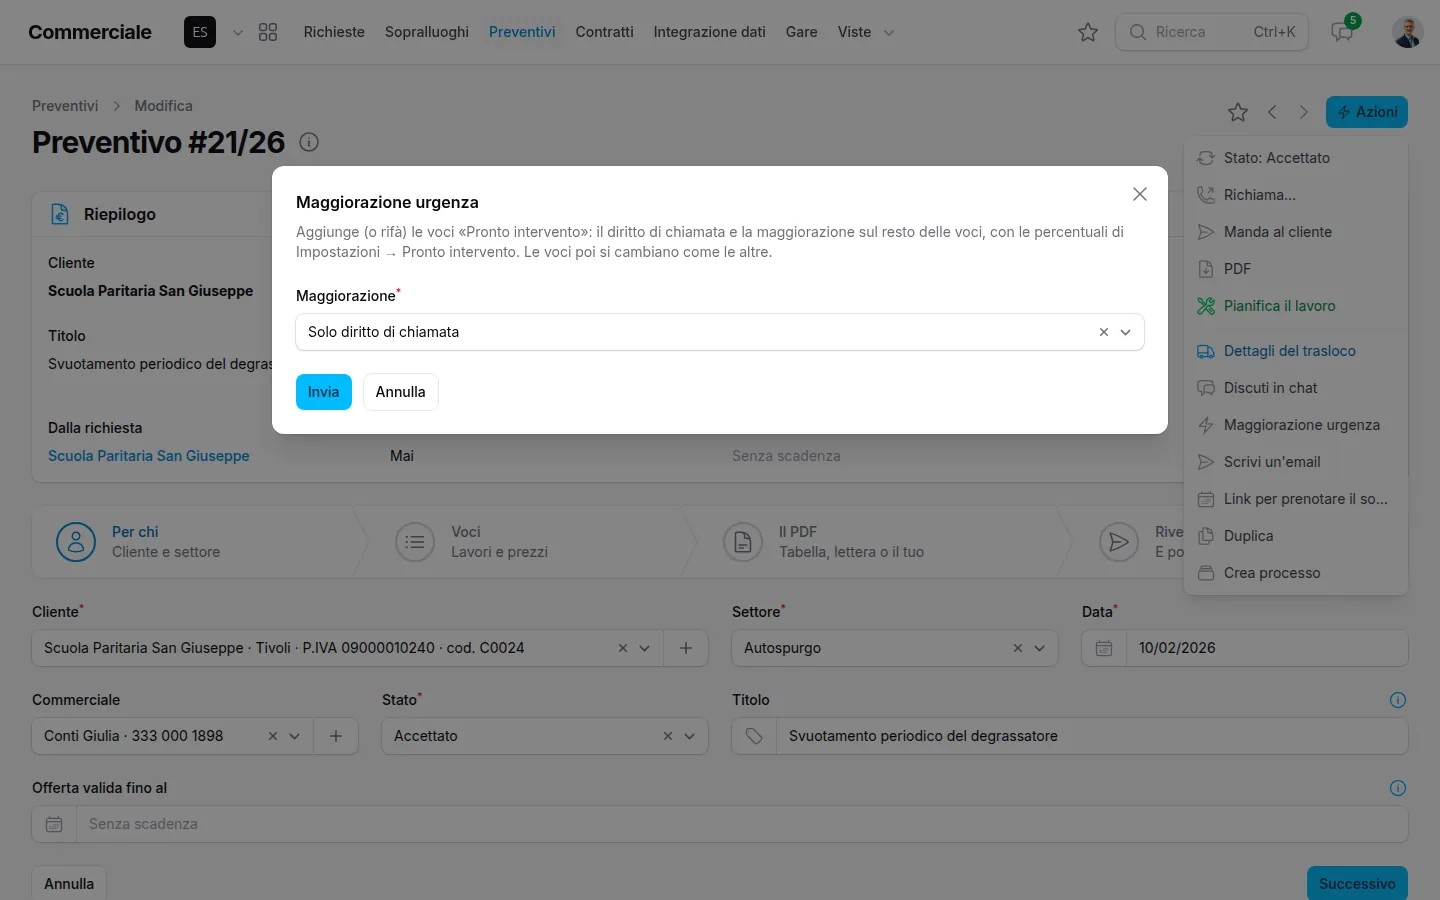Open the Richieste menu
The width and height of the screenshot is (1440, 900).
tap(334, 32)
